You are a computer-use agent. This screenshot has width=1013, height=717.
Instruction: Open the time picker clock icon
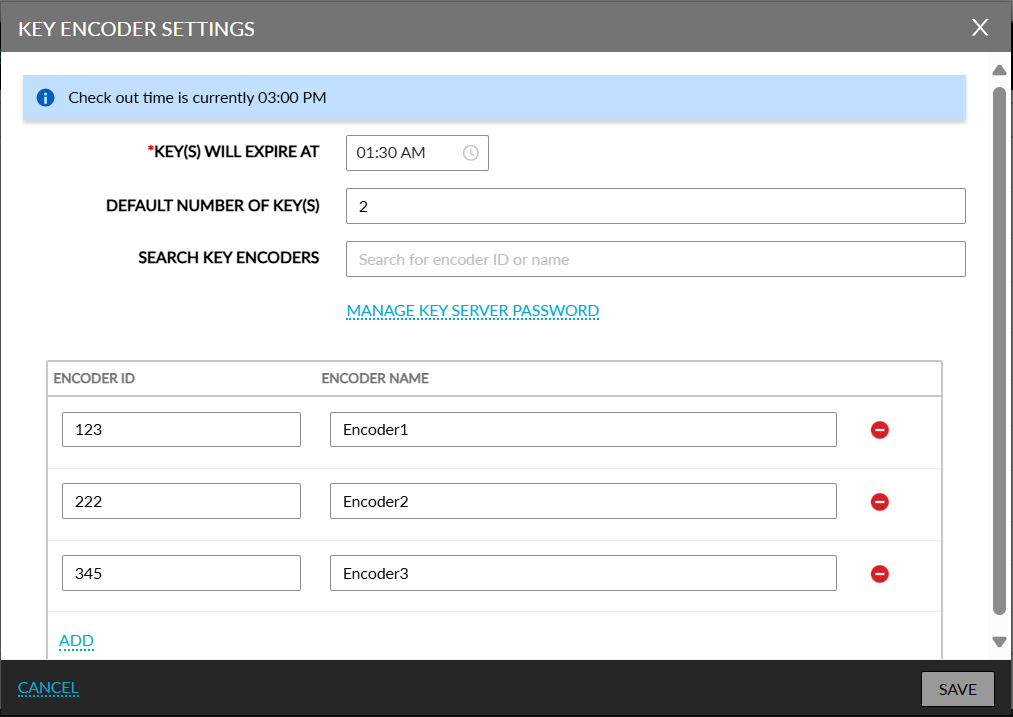(470, 153)
